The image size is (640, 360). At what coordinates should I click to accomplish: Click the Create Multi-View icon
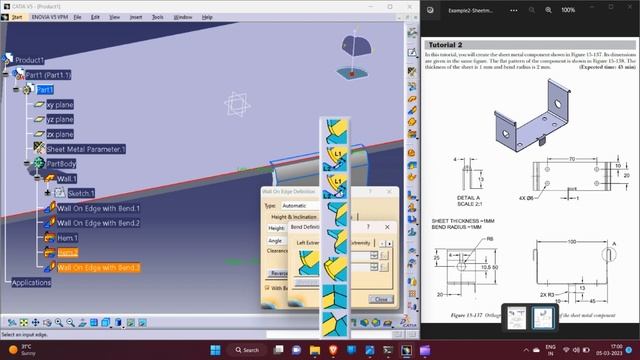pos(94,323)
